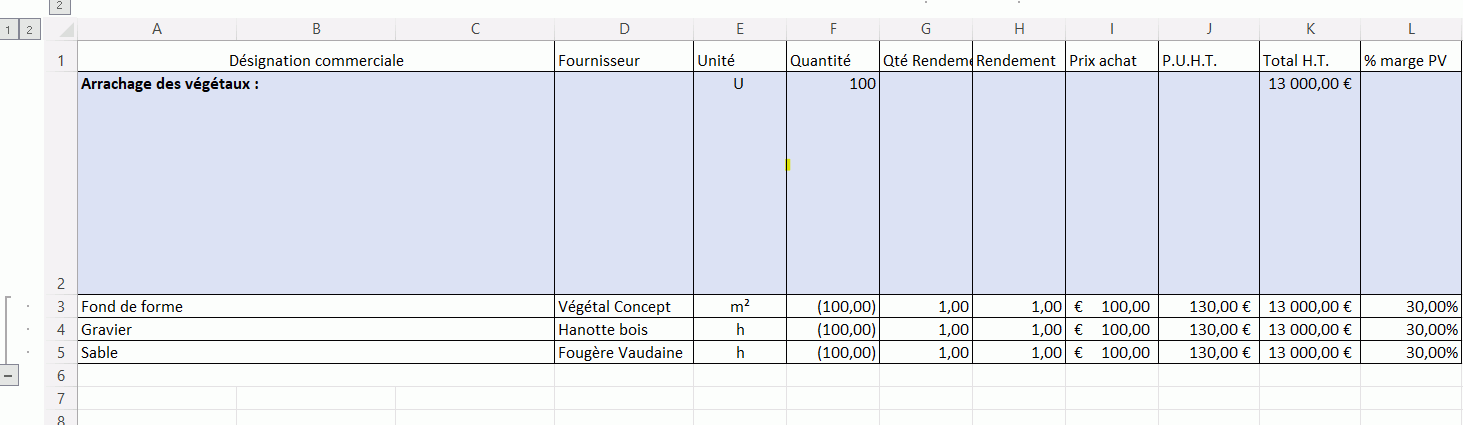Screen dimensions: 1463x425
Task: Select column K header
Action: coord(1310,30)
